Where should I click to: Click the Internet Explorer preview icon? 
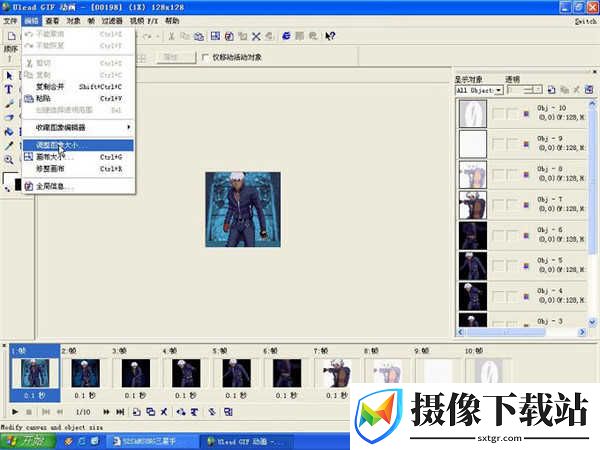pos(286,36)
